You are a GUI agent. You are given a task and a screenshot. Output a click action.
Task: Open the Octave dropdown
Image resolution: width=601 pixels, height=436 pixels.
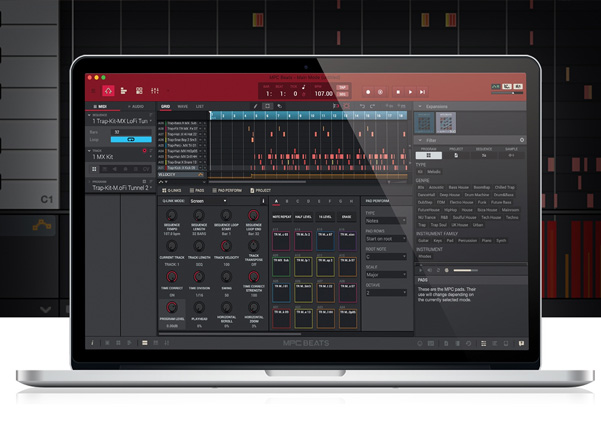tap(386, 293)
